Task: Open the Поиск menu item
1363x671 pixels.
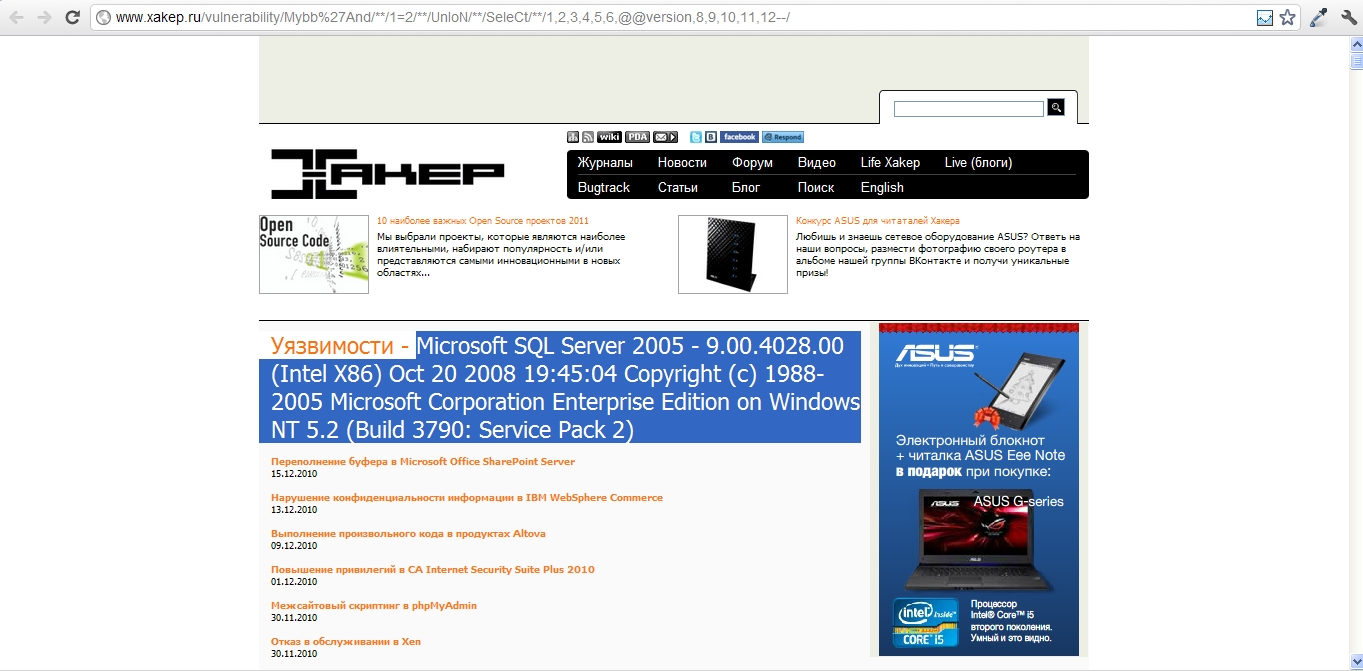Action: pyautogui.click(x=816, y=188)
